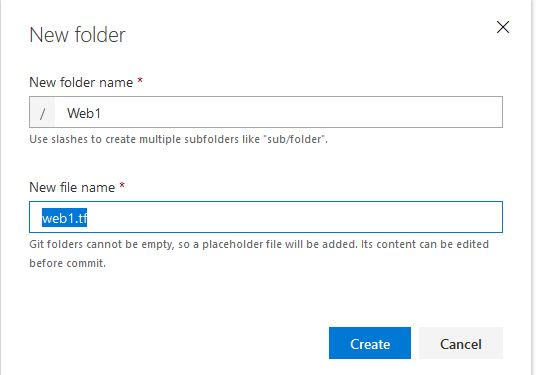Click the Create button
536x375 pixels.
point(370,343)
